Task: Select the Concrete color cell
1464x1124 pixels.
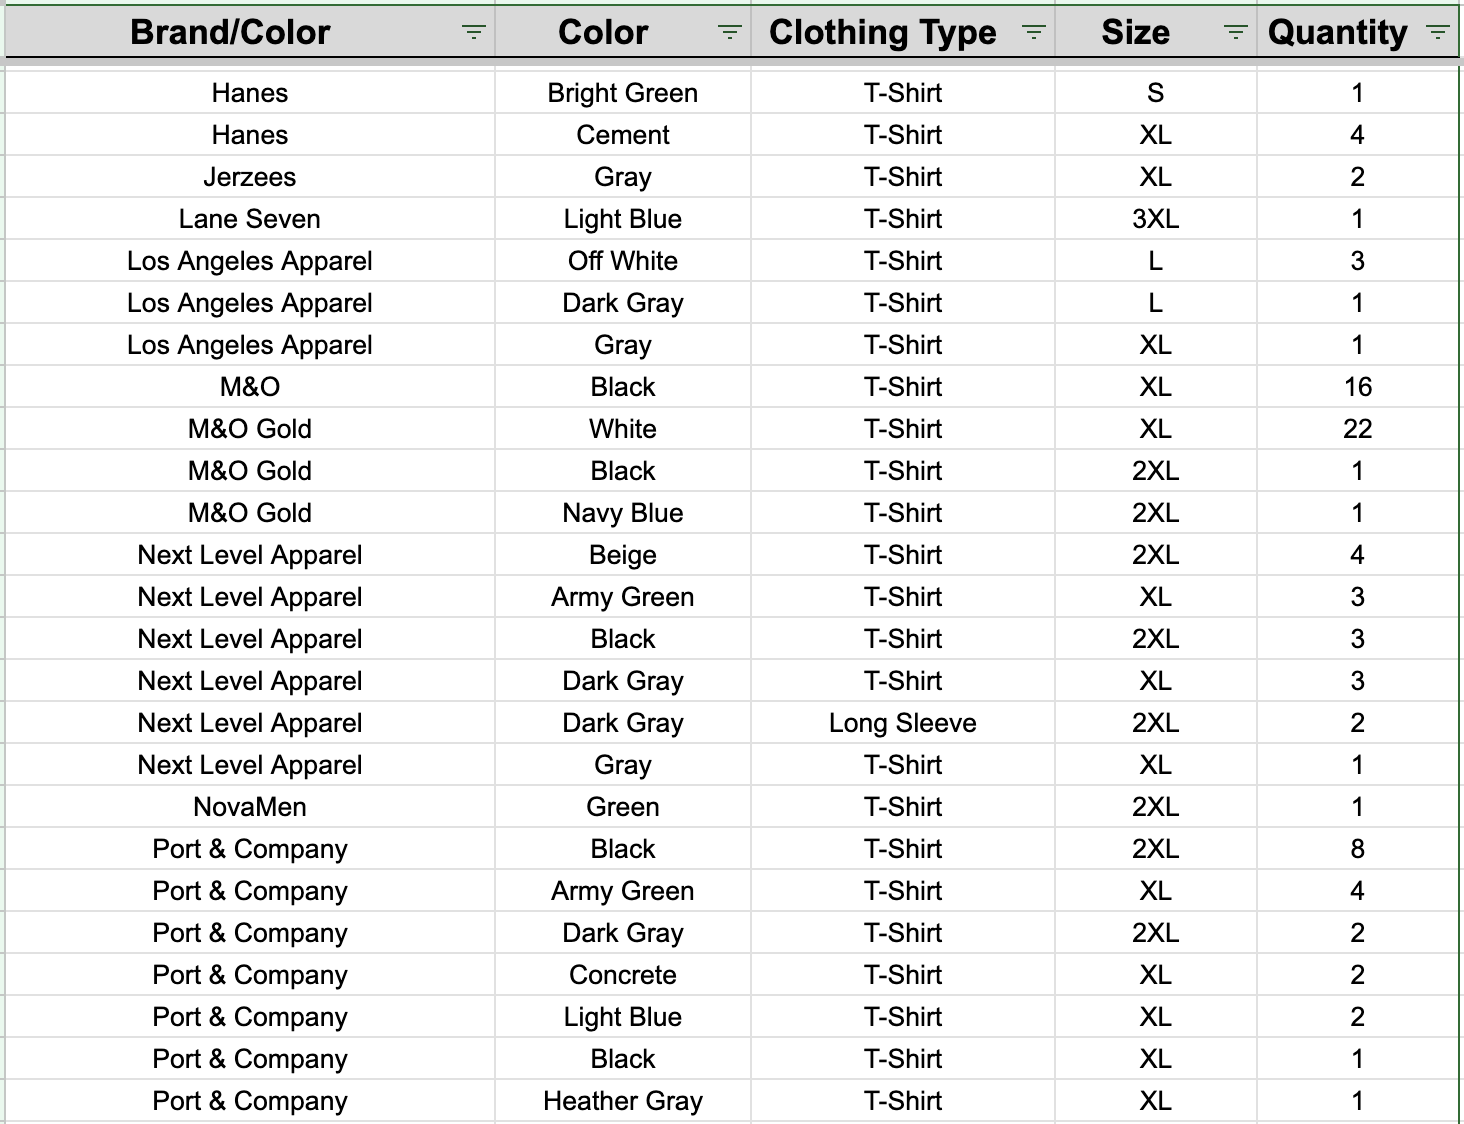Action: pyautogui.click(x=623, y=975)
